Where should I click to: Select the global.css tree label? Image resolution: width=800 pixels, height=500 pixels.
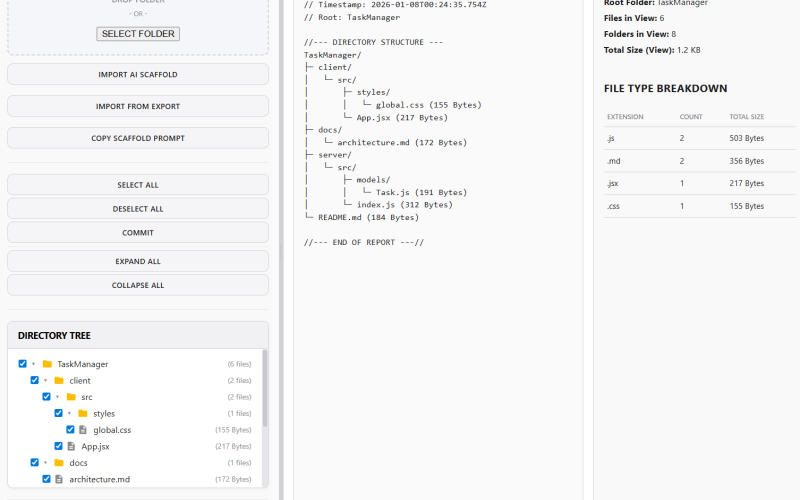112,430
